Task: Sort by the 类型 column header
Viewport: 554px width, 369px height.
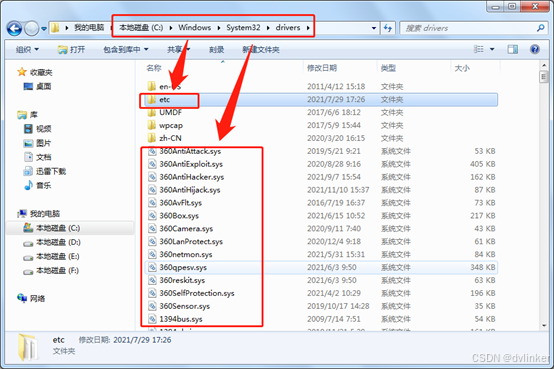Action: 388,68
